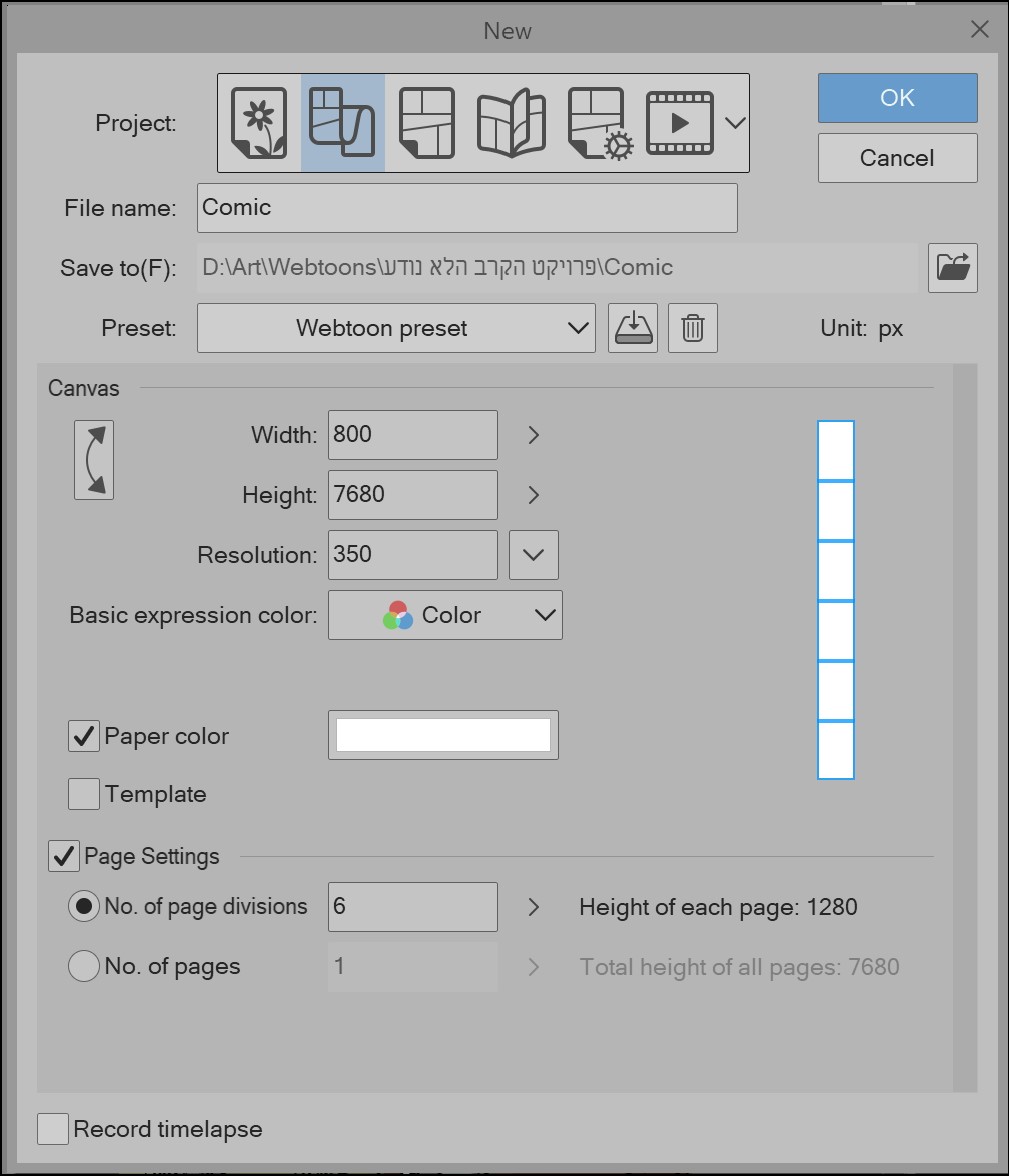
Task: Enable the Record timelapse checkbox
Action: [x=54, y=1129]
